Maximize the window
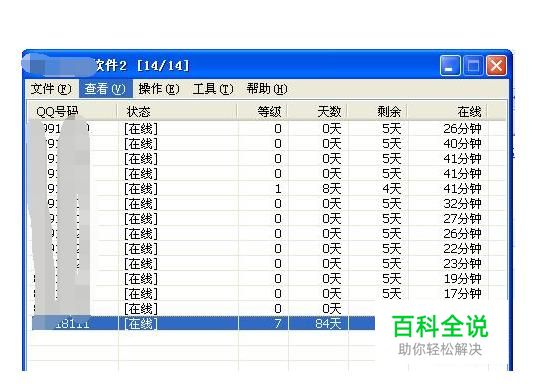Screen dimensions: 533x389 tap(473, 65)
